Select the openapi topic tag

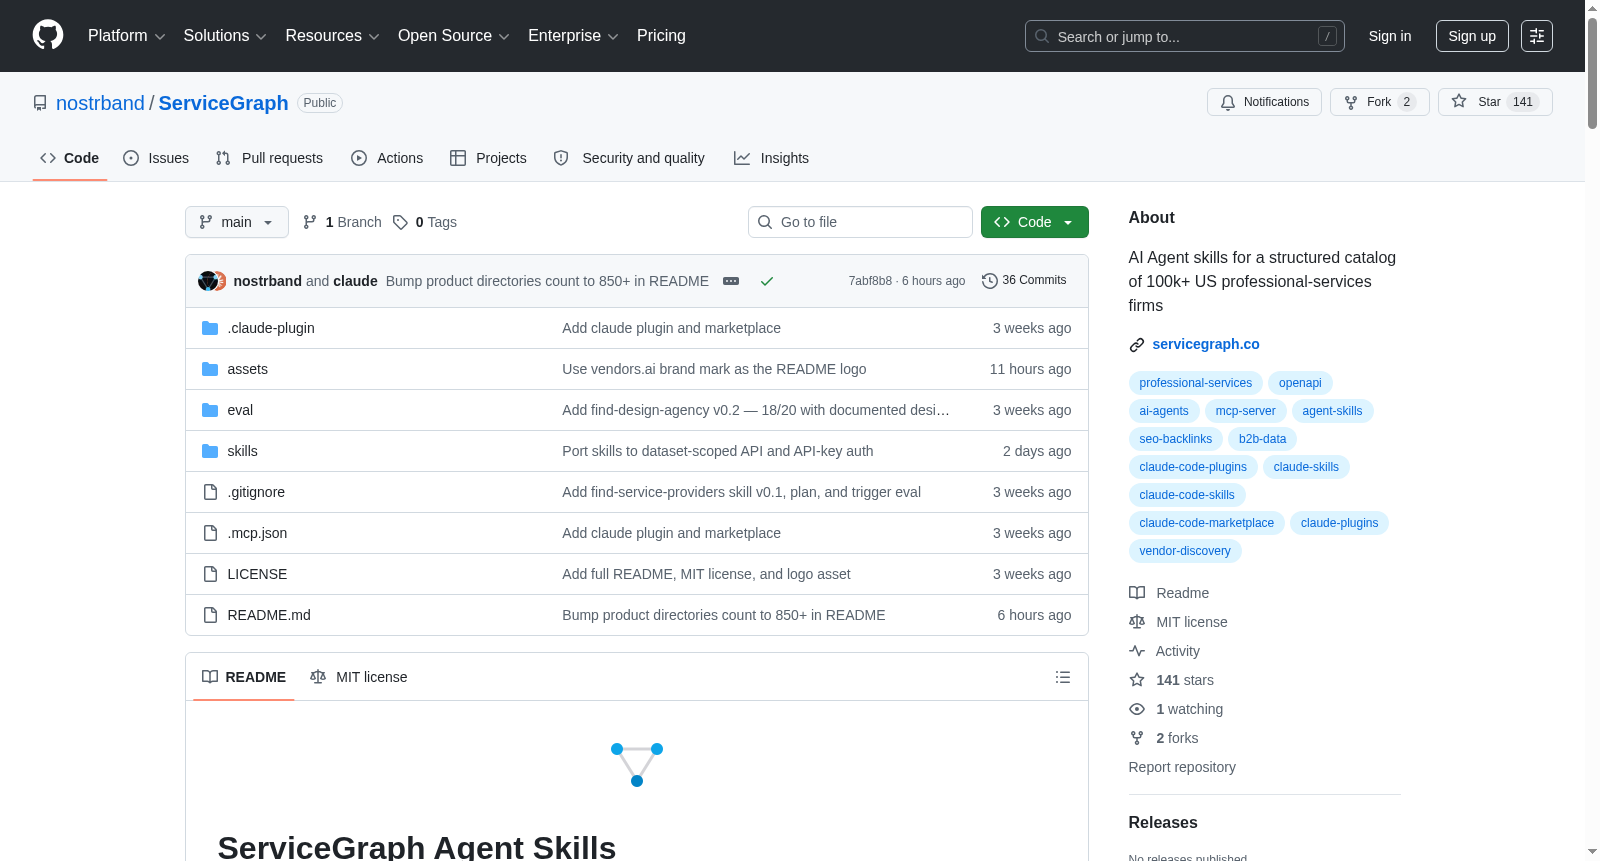(x=1300, y=383)
